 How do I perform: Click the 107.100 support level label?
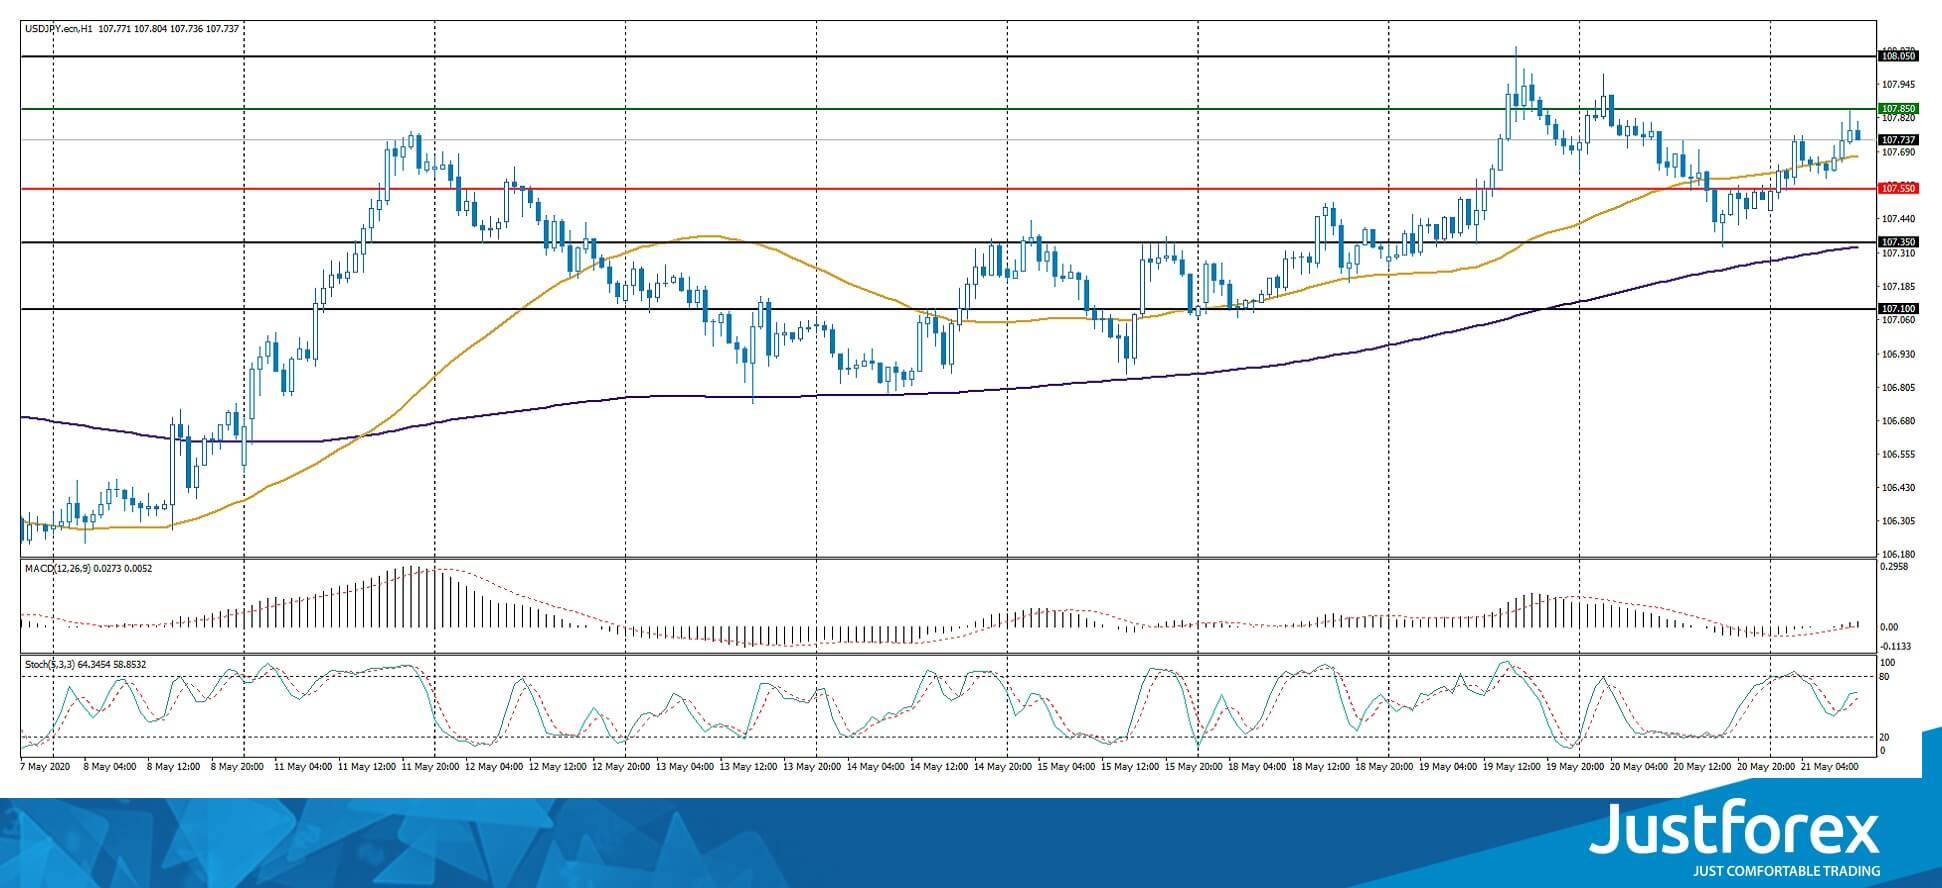click(1898, 309)
